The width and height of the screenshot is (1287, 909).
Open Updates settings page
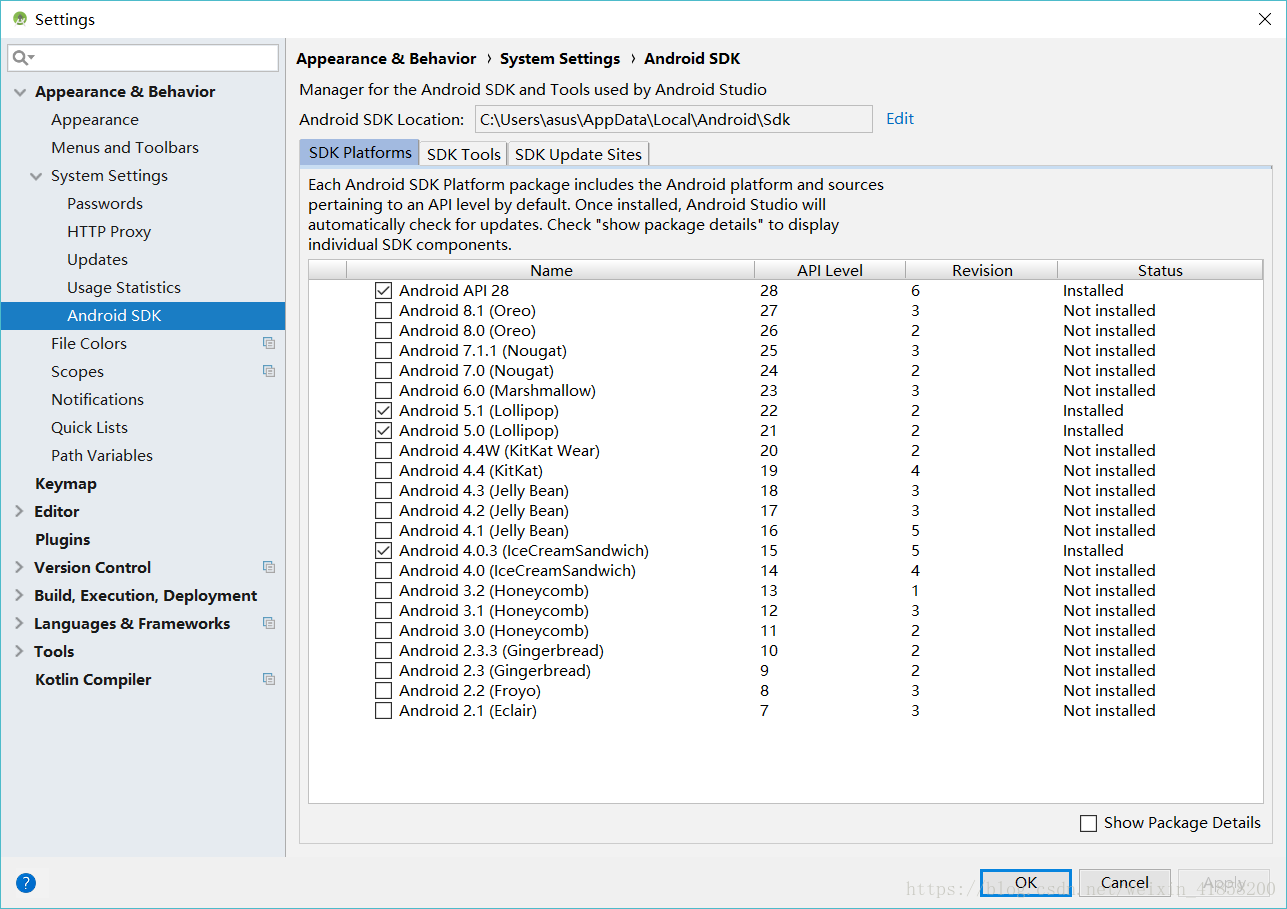(97, 260)
